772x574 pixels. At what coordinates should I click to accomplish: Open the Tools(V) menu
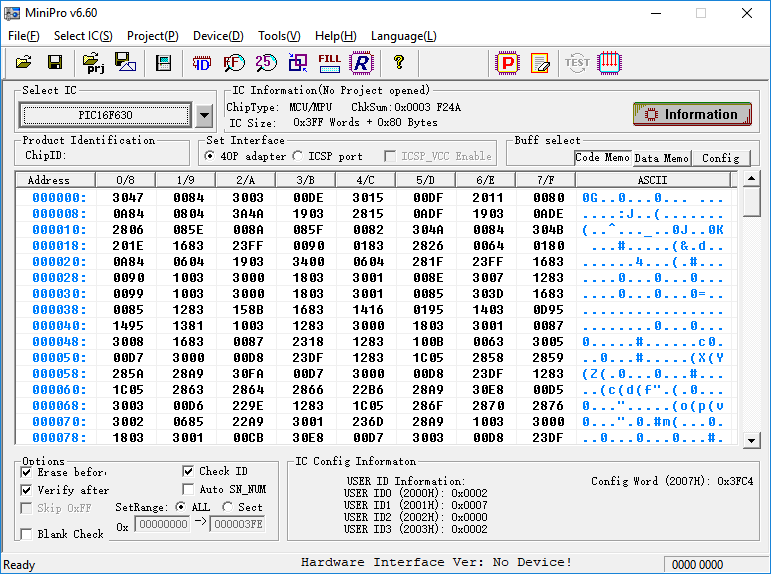pos(279,36)
